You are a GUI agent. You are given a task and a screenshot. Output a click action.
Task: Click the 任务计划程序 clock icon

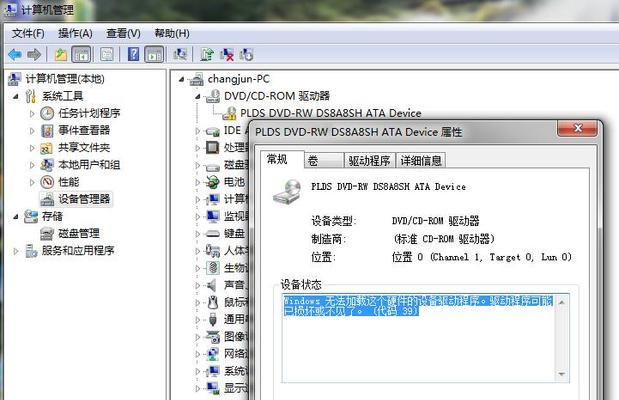47,113
